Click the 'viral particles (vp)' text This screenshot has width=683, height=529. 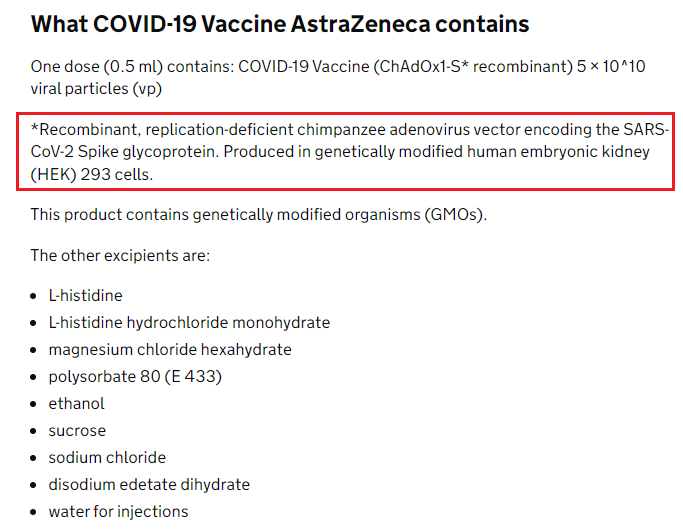pos(96,89)
